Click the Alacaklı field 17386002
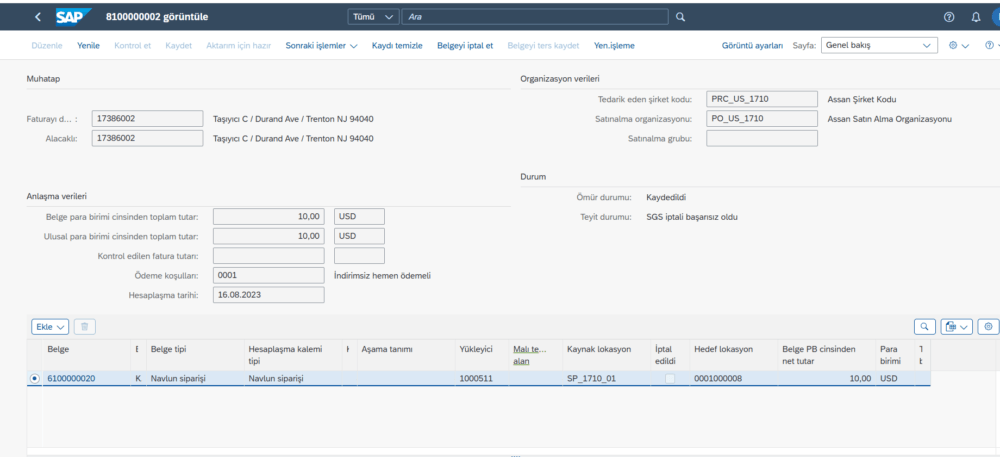The image size is (1000, 457). pyautogui.click(x=147, y=138)
